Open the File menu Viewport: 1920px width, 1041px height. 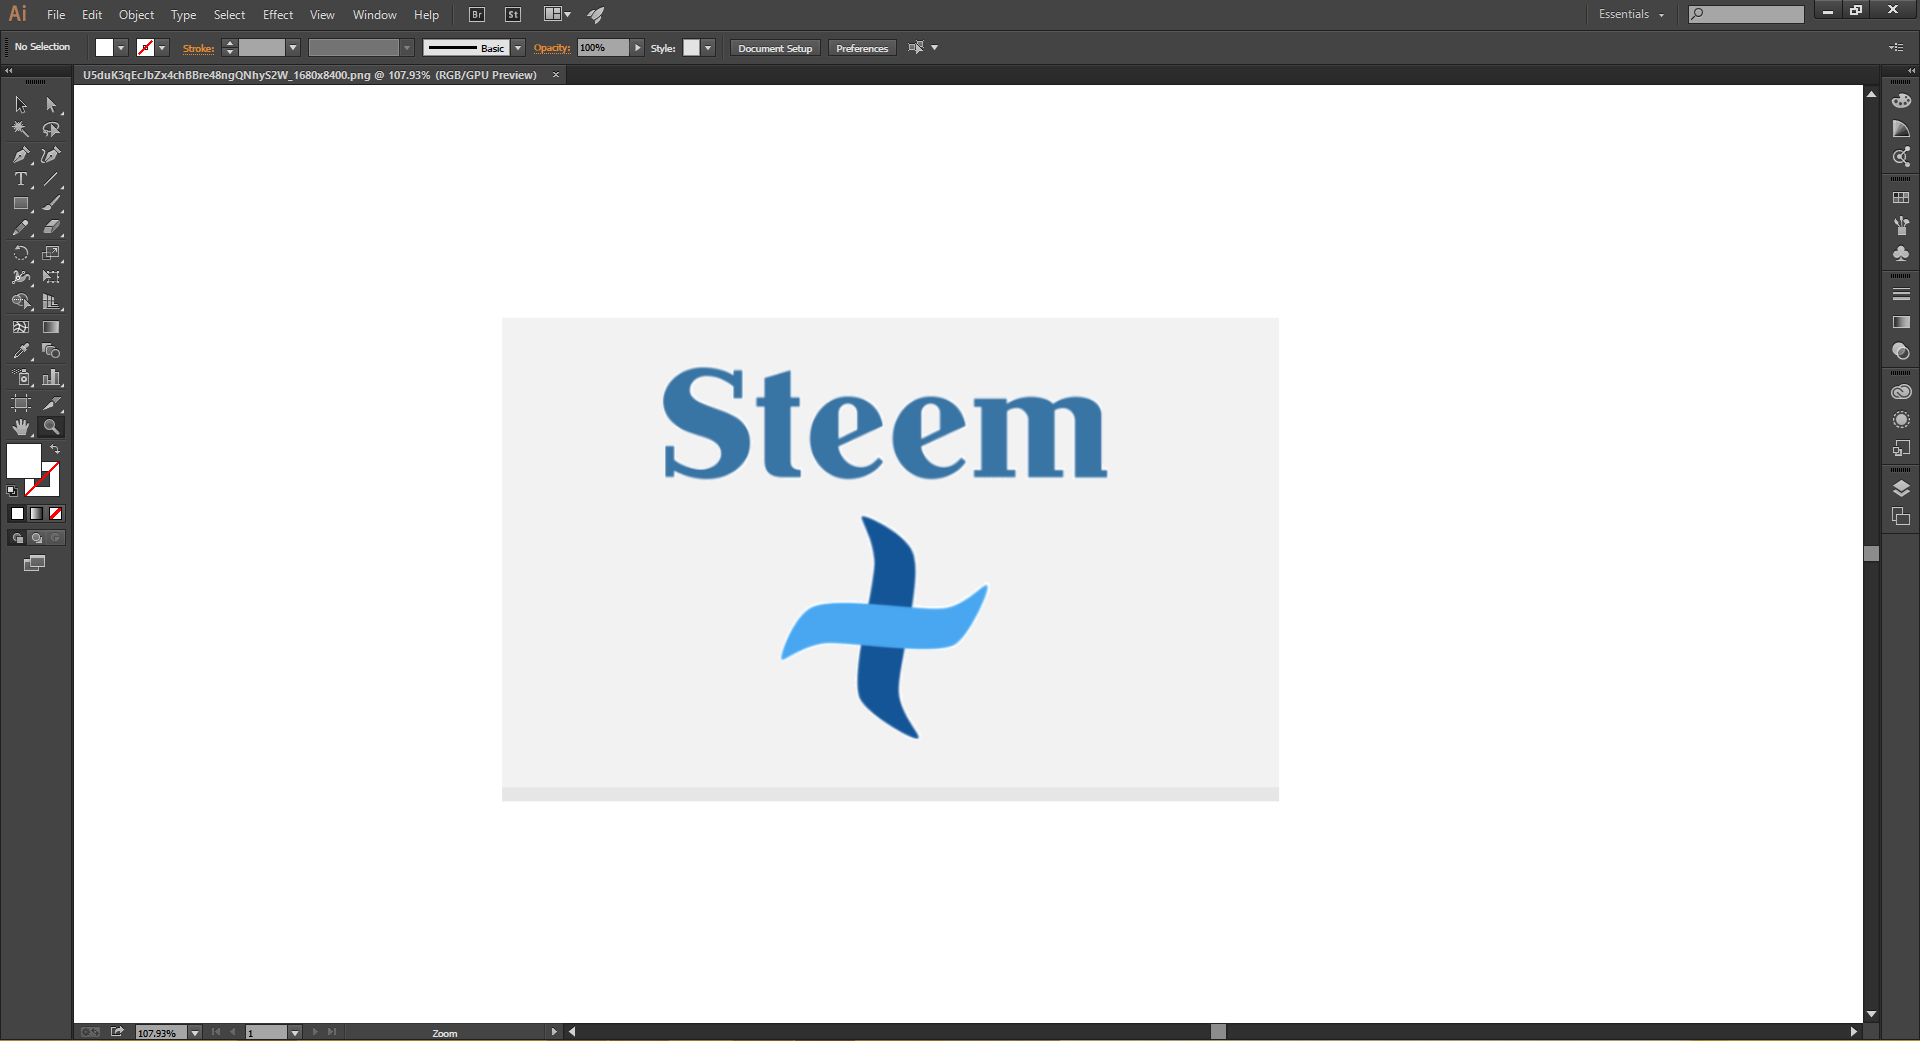point(56,15)
